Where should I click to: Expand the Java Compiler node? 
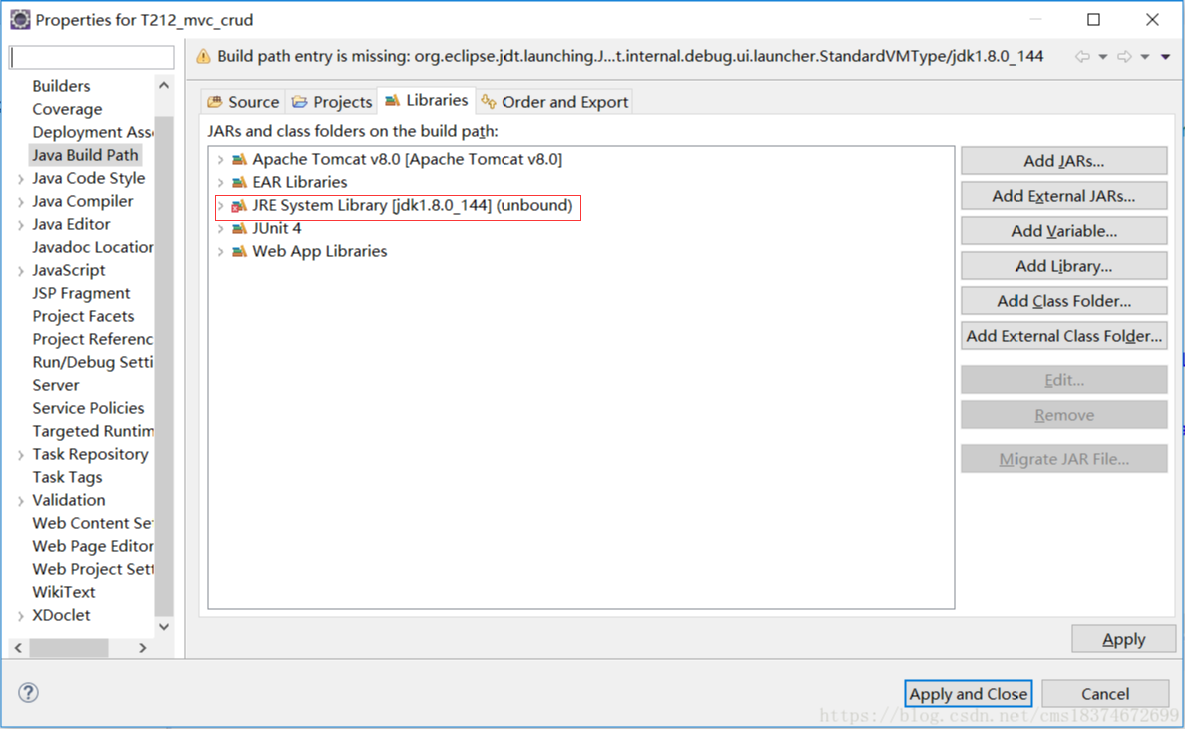pyautogui.click(x=20, y=202)
